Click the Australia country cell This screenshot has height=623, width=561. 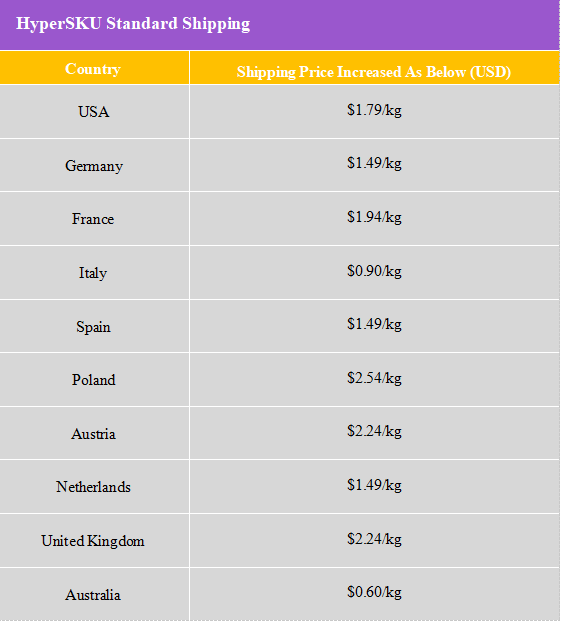pyautogui.click(x=95, y=594)
